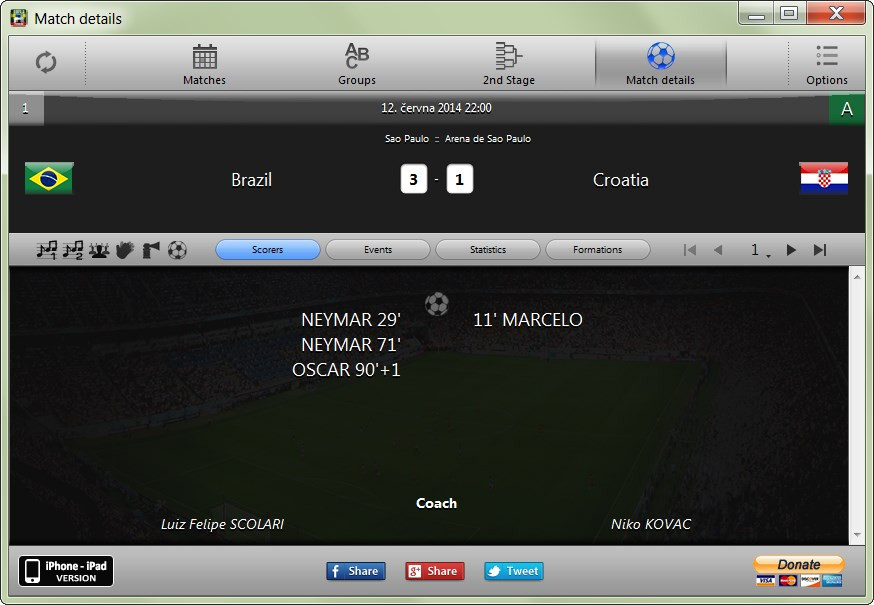
Task: Click the clapping hands sound icon
Action: pos(125,250)
